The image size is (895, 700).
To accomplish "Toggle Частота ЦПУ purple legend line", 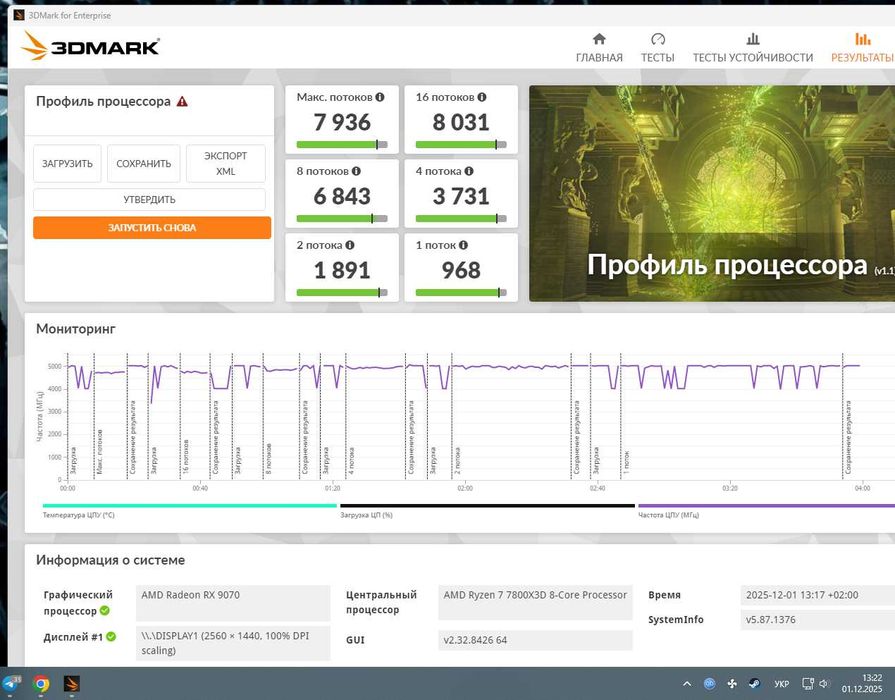I will (x=766, y=506).
